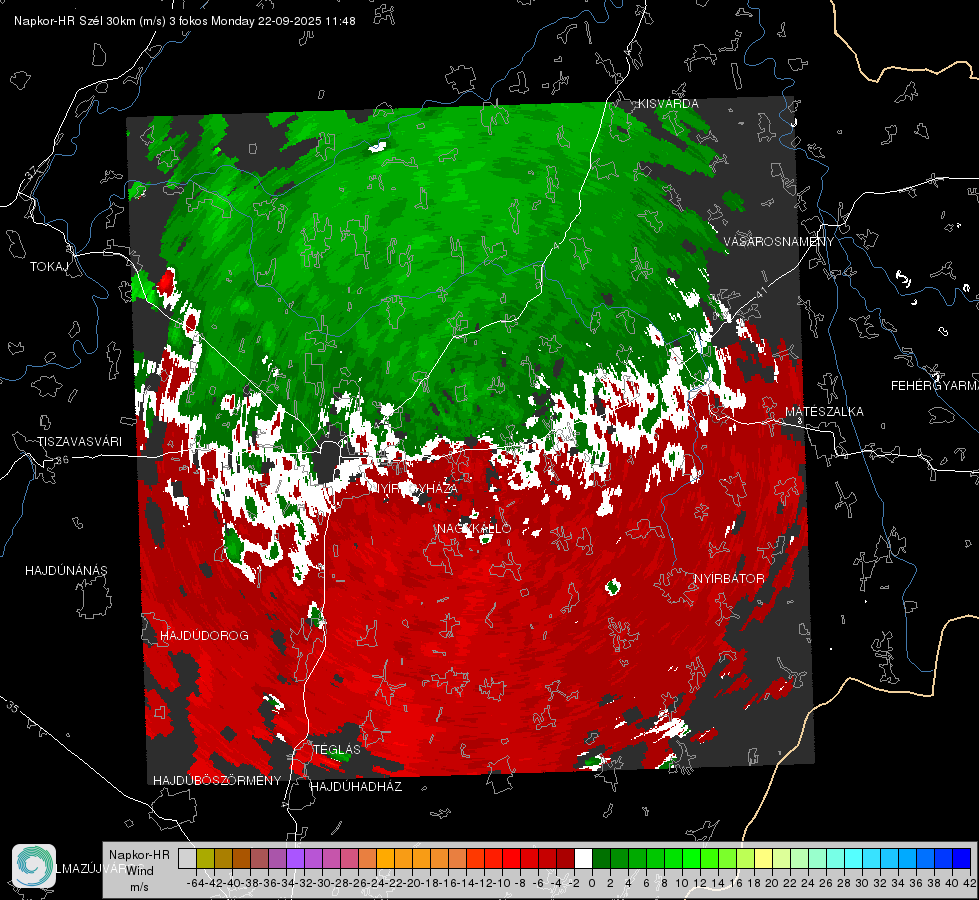The image size is (979, 900).
Task: Click the MATESZALKA town label
Action: [x=824, y=412]
